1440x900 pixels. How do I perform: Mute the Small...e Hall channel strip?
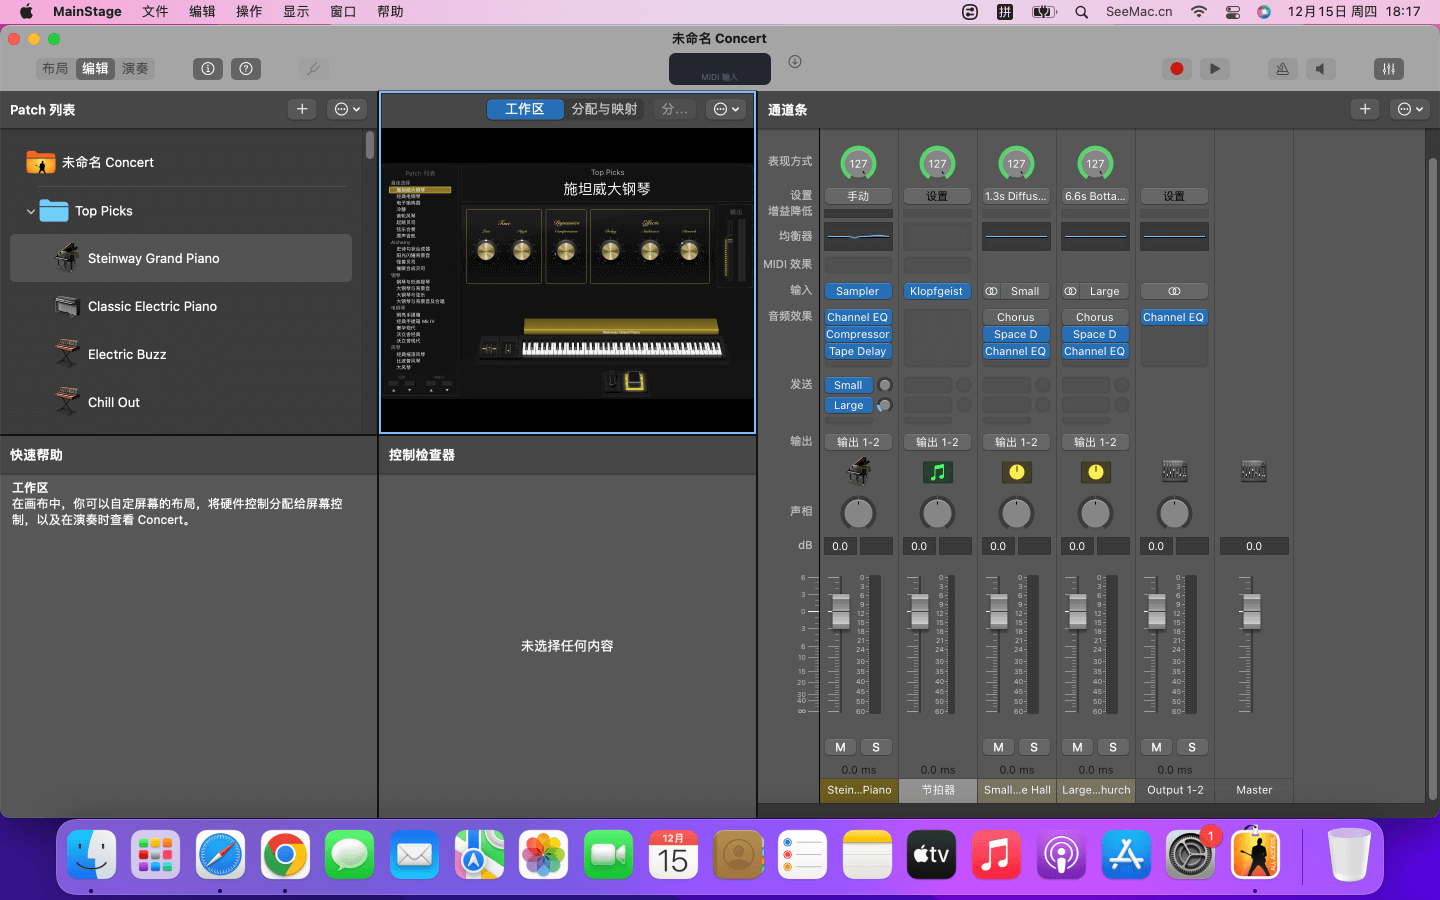click(x=998, y=747)
